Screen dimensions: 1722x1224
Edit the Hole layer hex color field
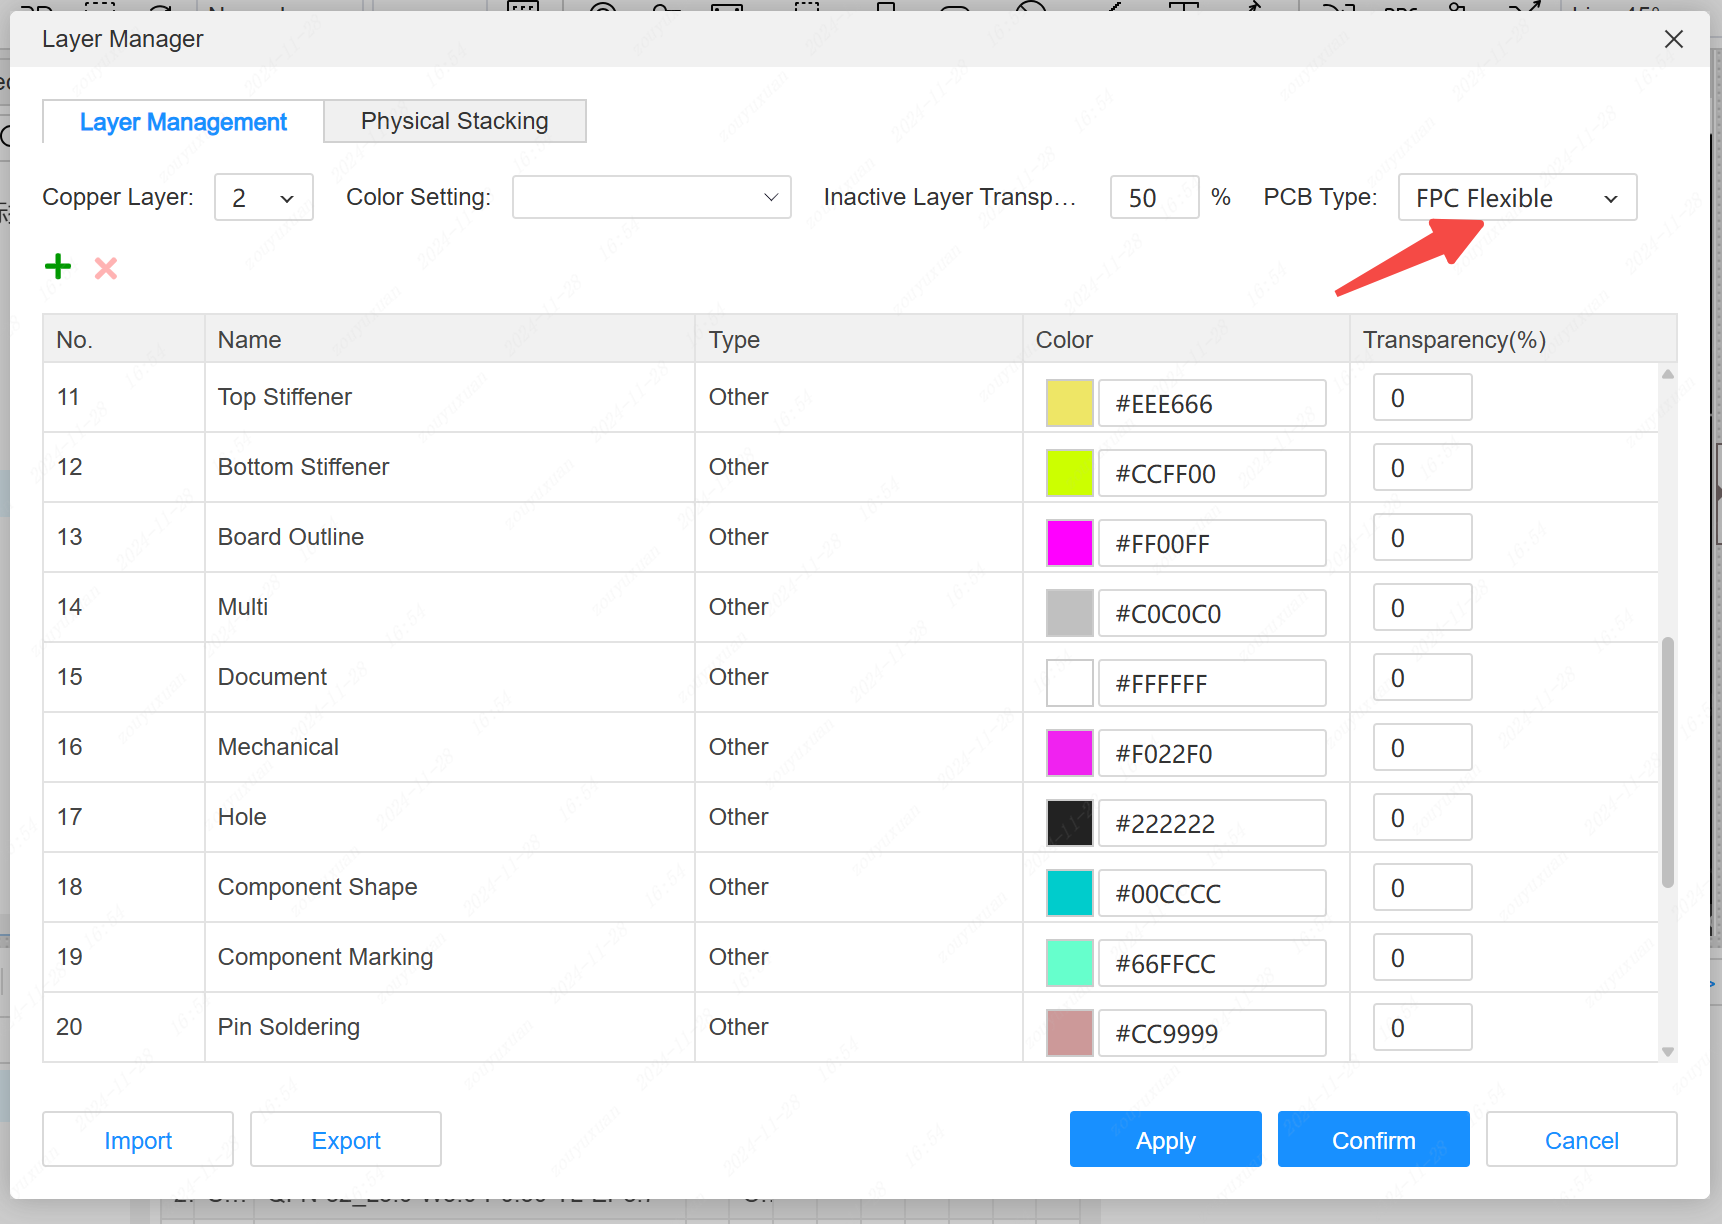[1211, 824]
